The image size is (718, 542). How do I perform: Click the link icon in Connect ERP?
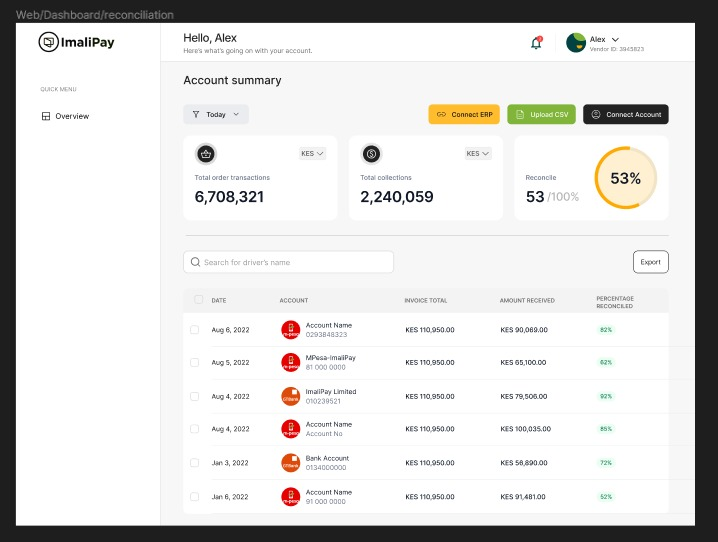pyautogui.click(x=441, y=114)
